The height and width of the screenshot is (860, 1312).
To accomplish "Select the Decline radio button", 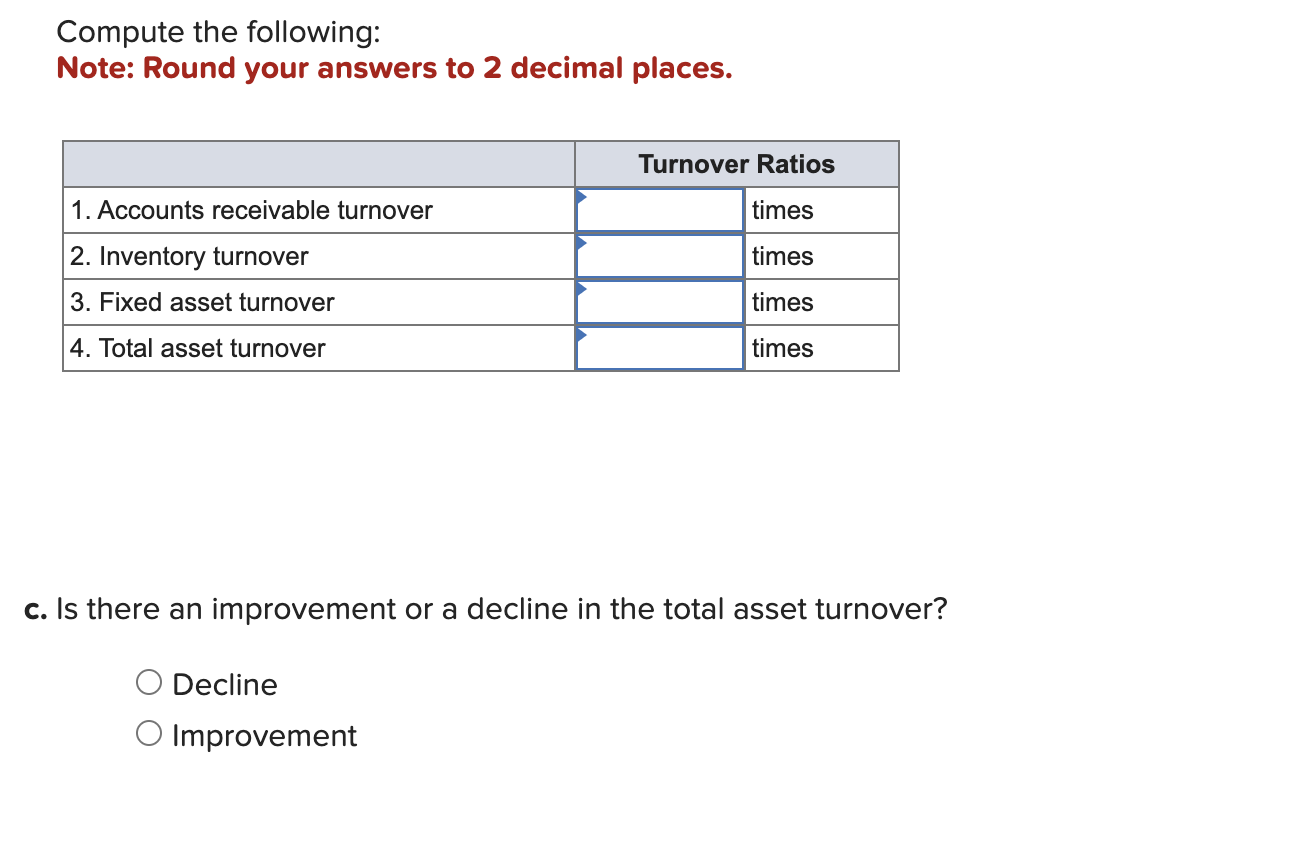I will 148,682.
